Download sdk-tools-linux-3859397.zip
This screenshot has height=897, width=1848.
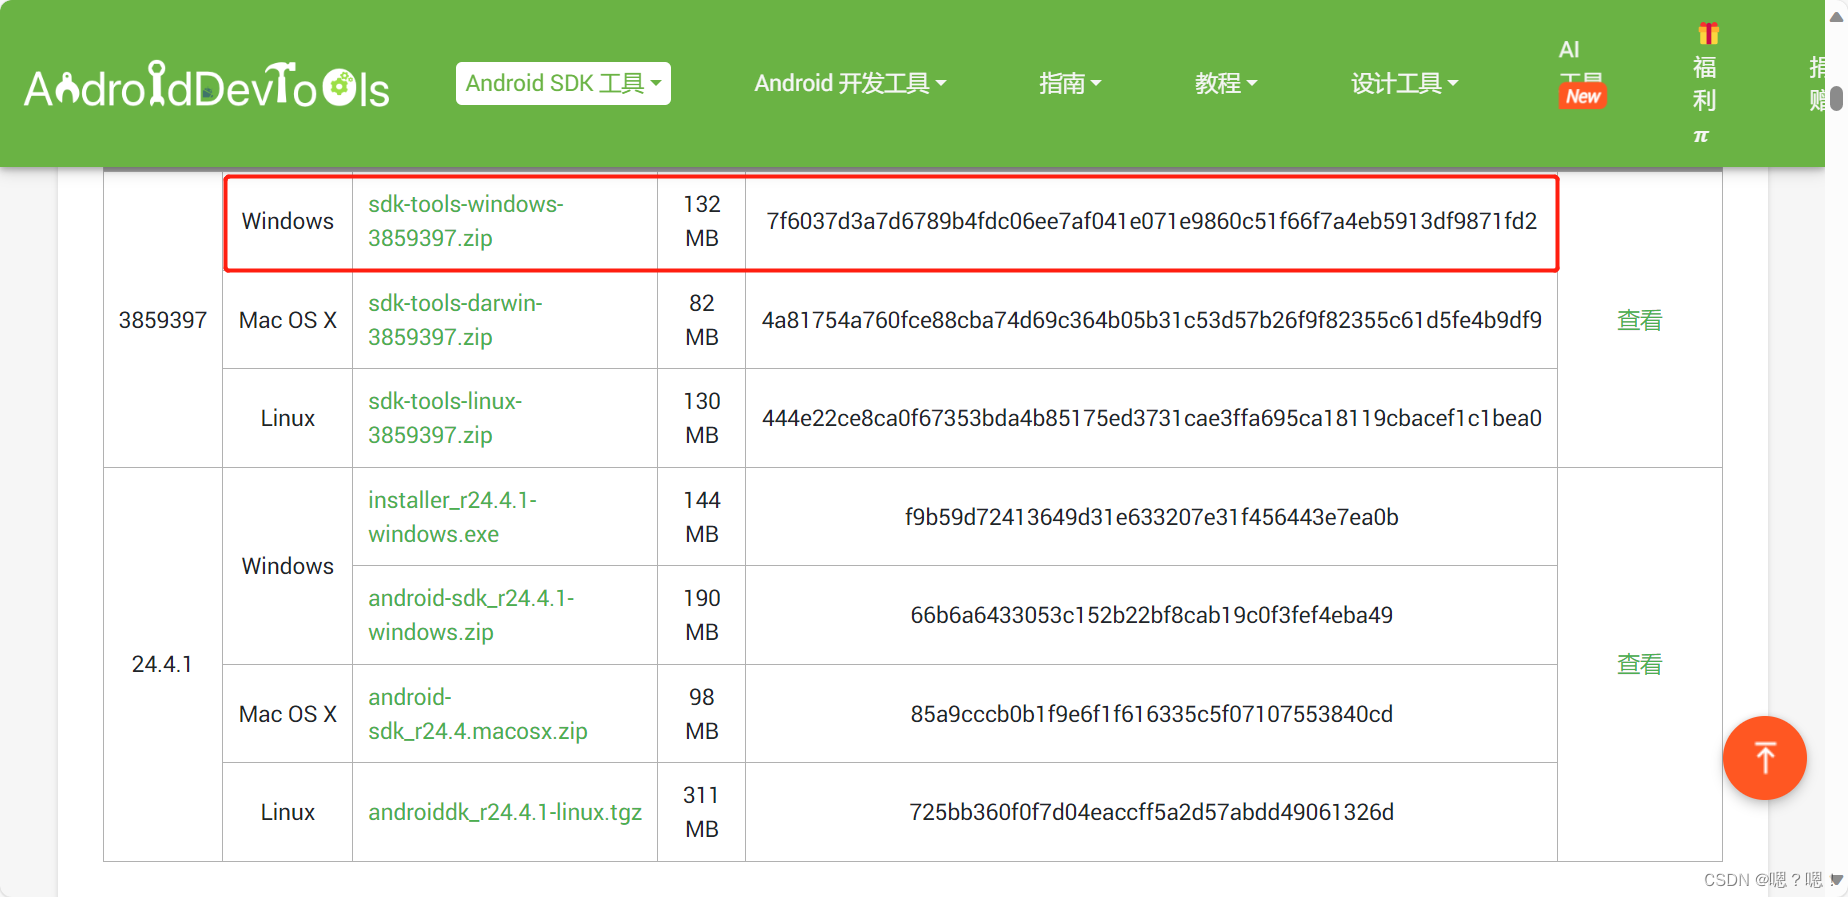pos(445,418)
